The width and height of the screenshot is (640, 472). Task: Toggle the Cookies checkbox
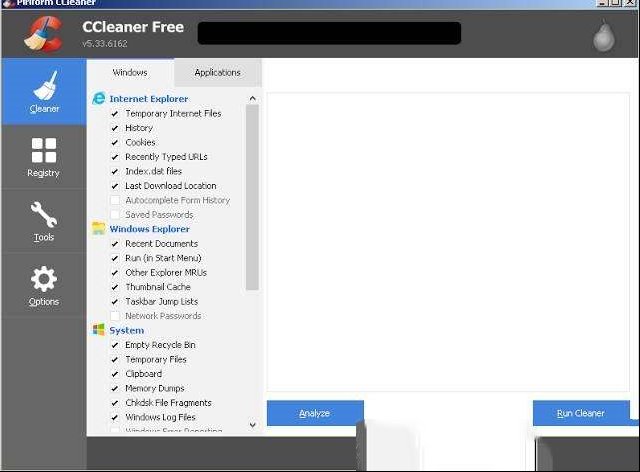(x=115, y=142)
